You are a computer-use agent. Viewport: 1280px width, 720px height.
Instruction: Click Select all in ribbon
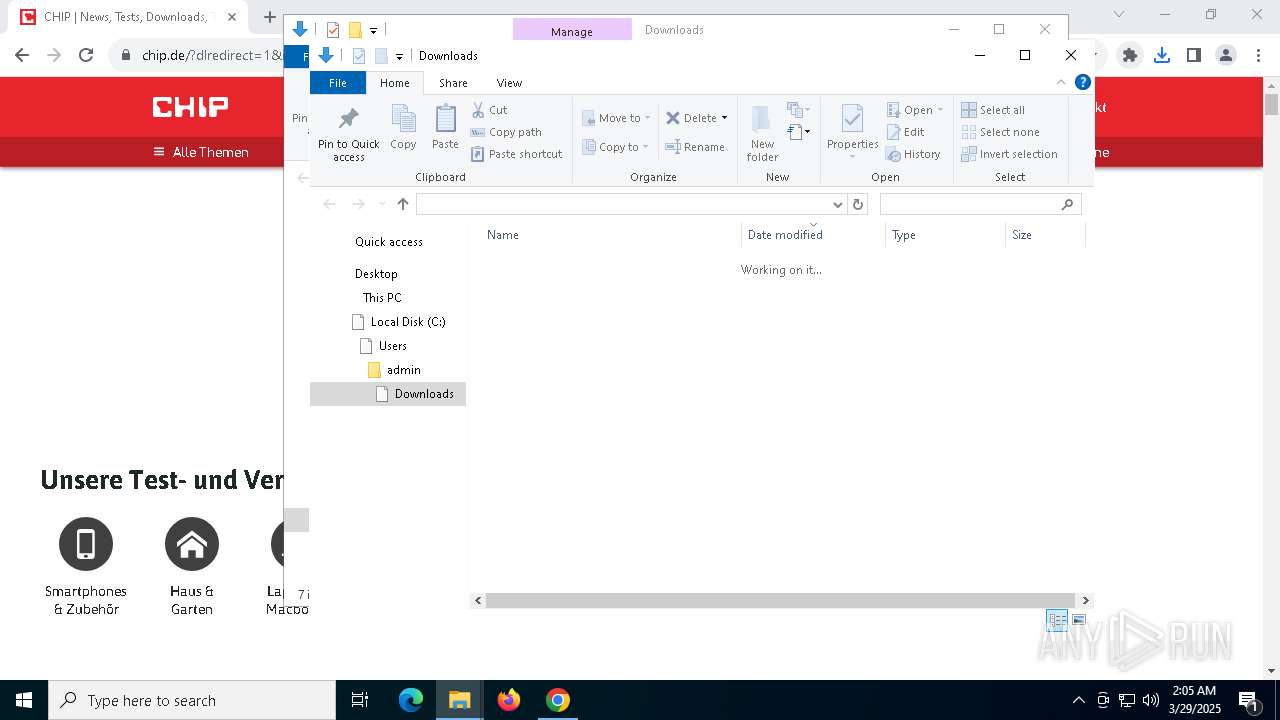click(x=993, y=110)
